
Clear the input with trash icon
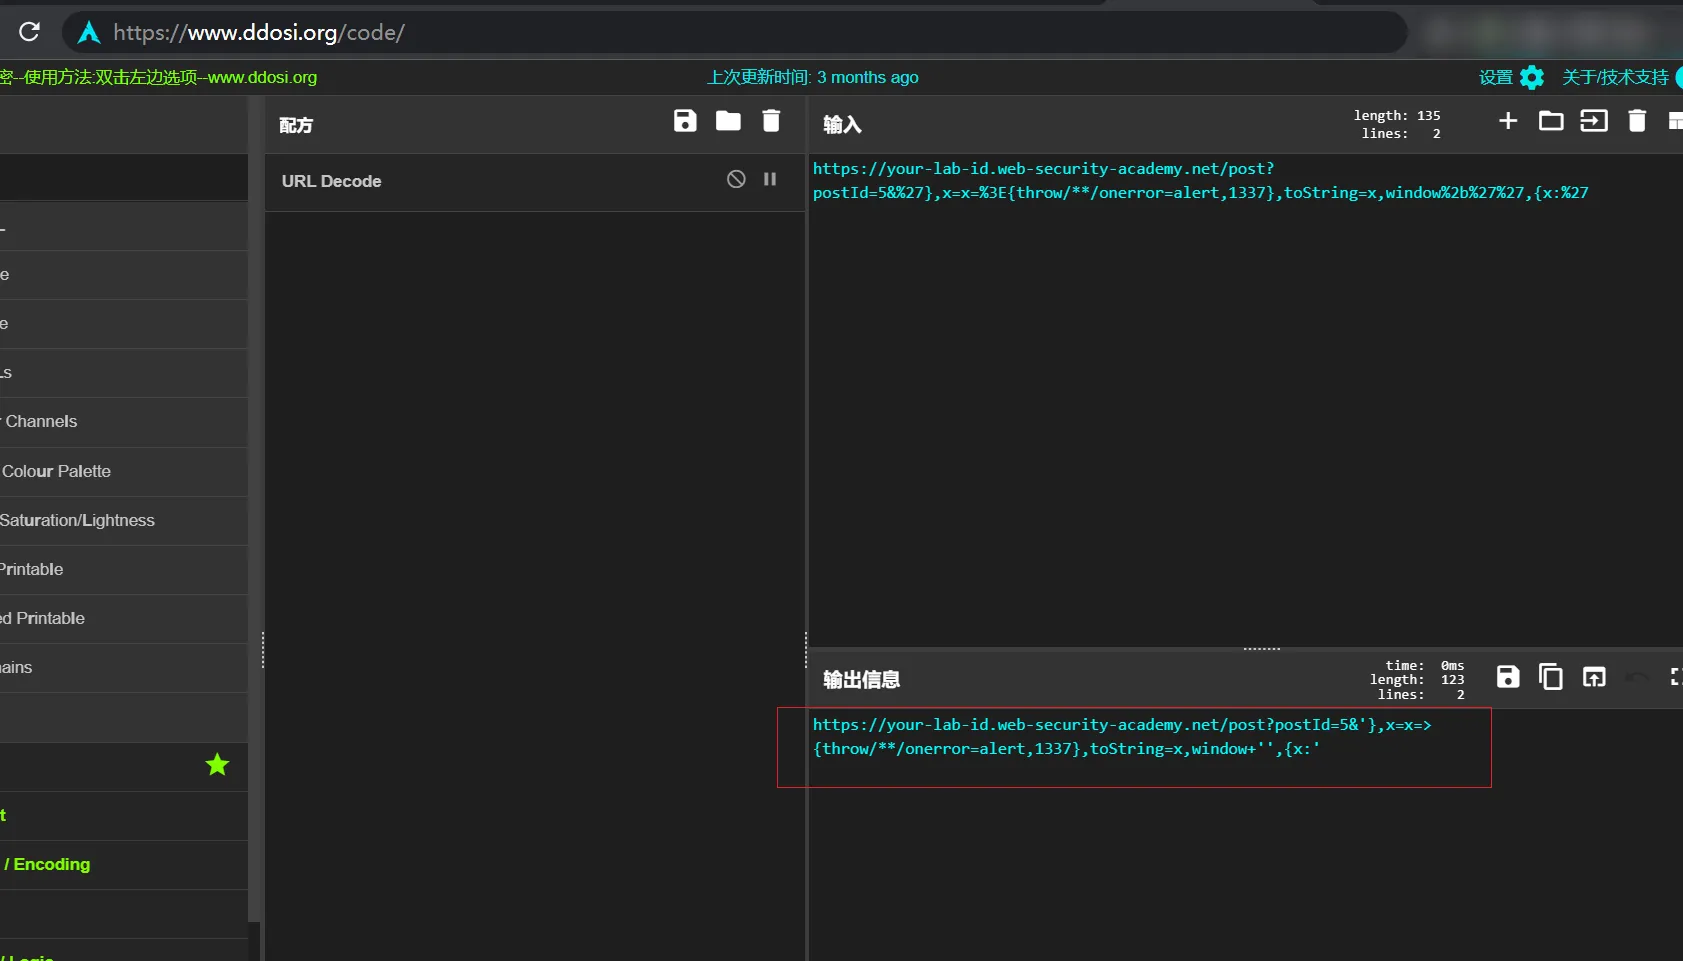[x=1637, y=121]
